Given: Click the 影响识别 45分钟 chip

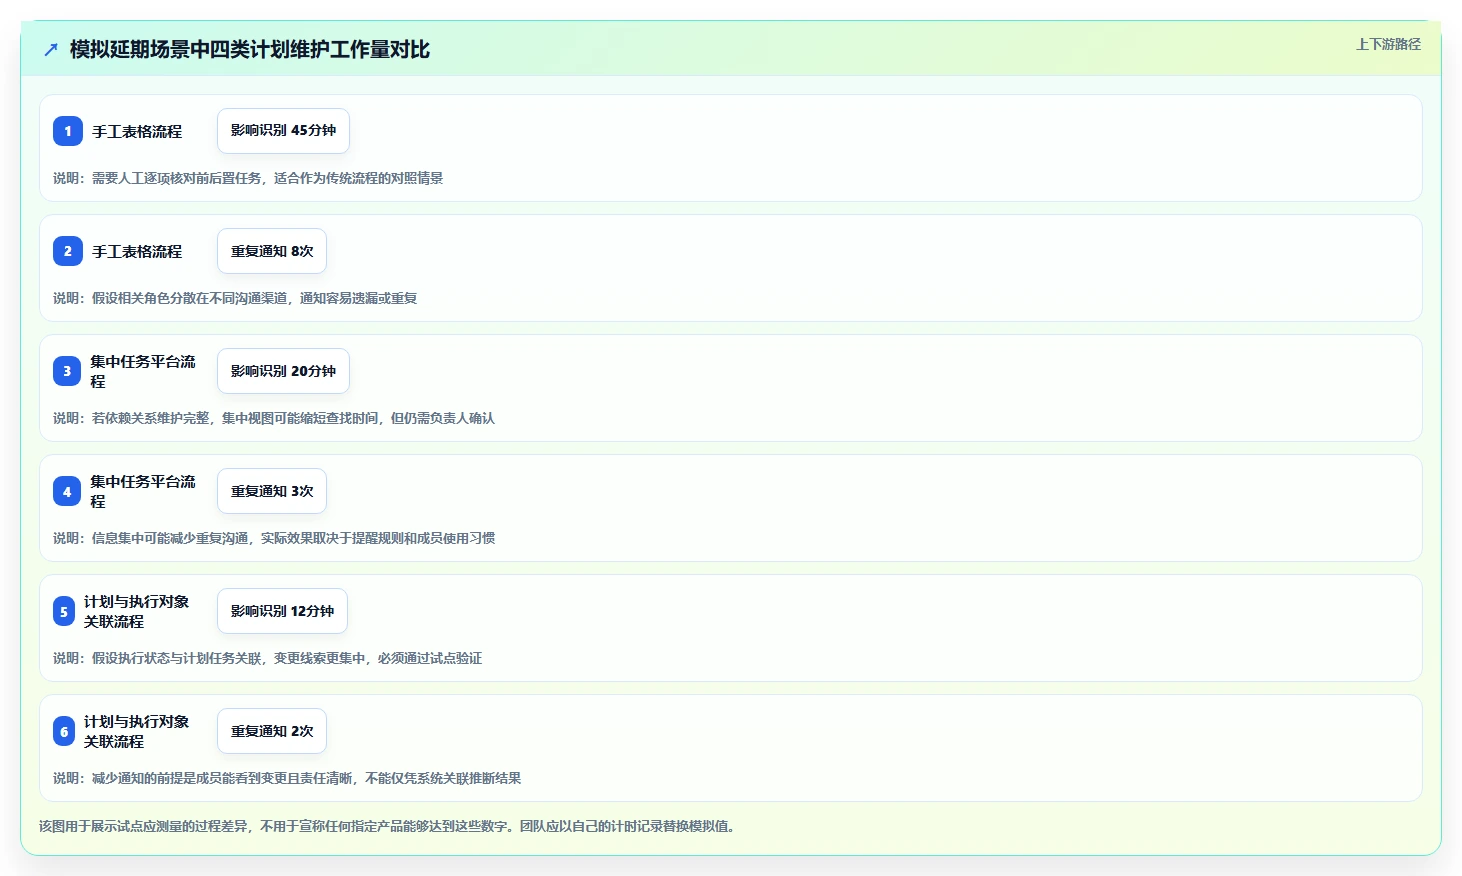Looking at the screenshot, I should pyautogui.click(x=283, y=131).
